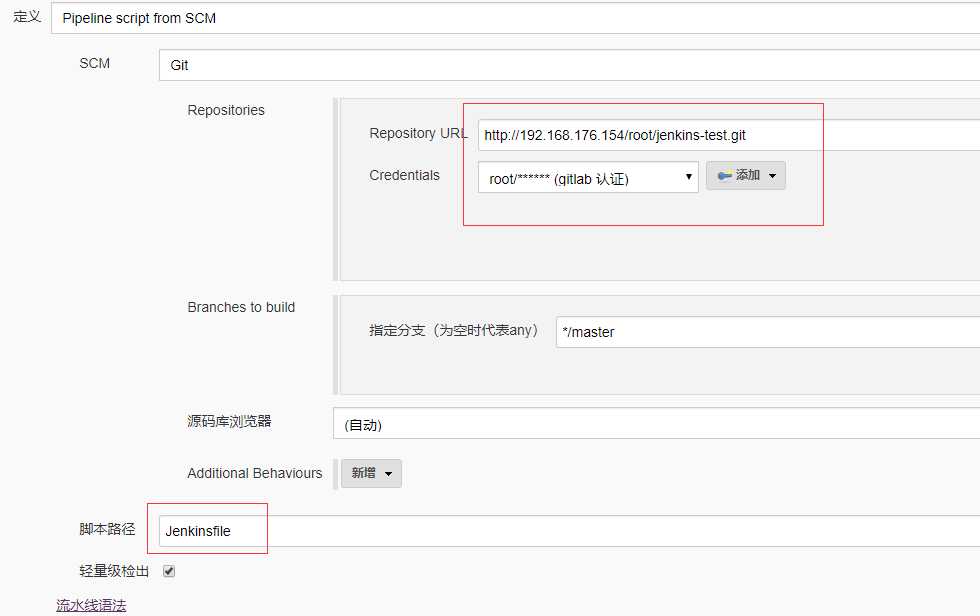Click the key icon on the 添加 button
The image size is (980, 616).
click(x=724, y=176)
